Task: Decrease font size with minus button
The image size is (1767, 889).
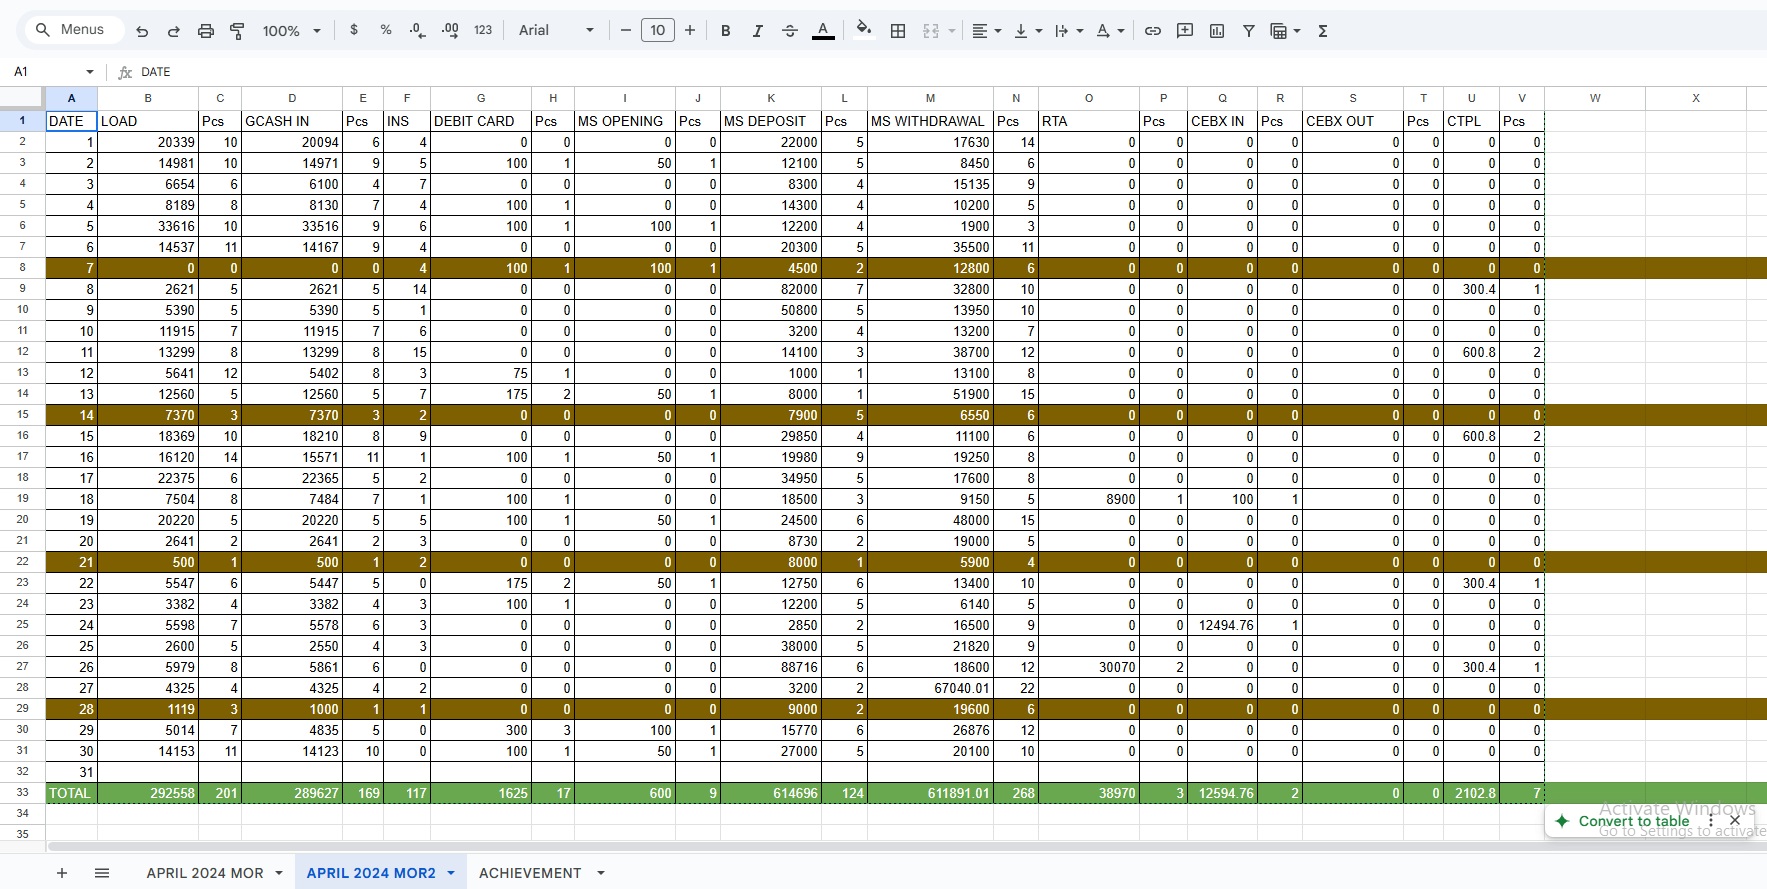Action: pyautogui.click(x=626, y=31)
